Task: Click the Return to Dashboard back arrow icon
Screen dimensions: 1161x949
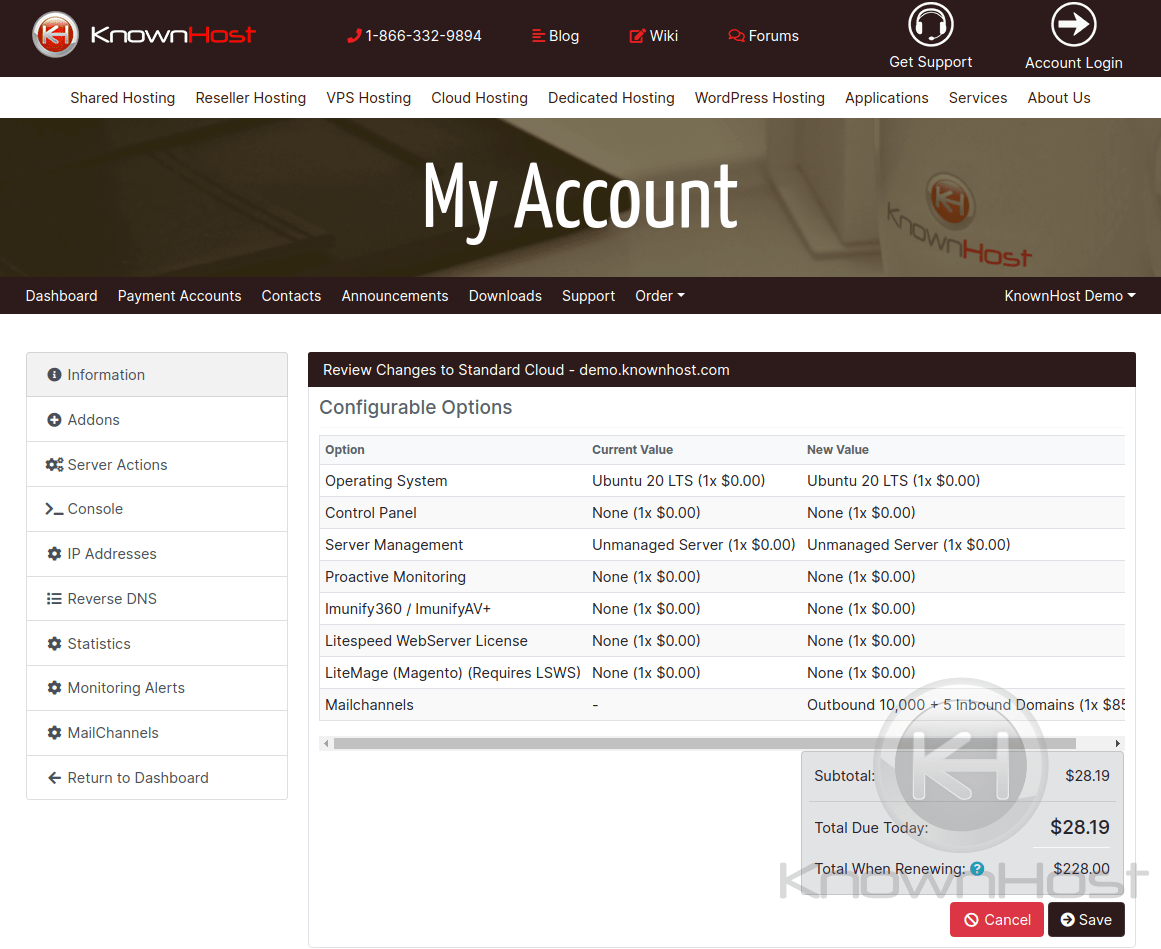Action: 54,778
